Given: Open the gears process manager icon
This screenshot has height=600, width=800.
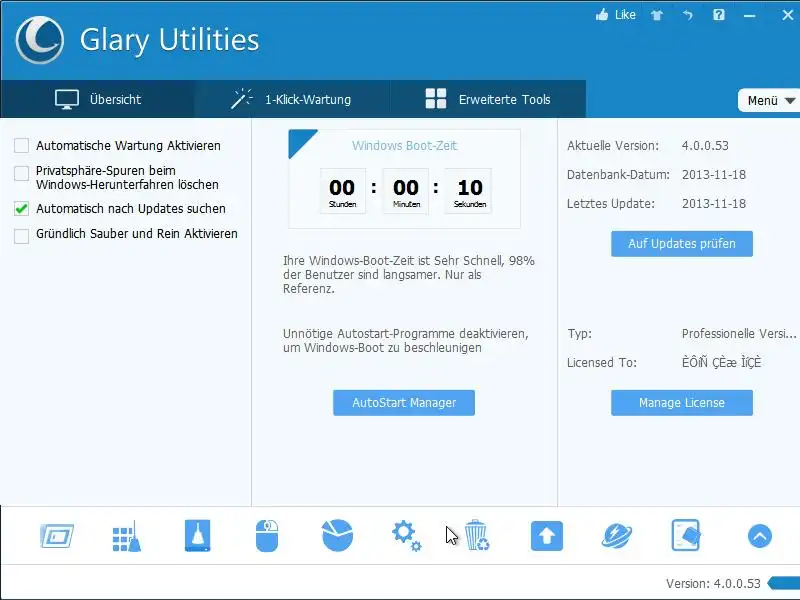Looking at the screenshot, I should (407, 536).
